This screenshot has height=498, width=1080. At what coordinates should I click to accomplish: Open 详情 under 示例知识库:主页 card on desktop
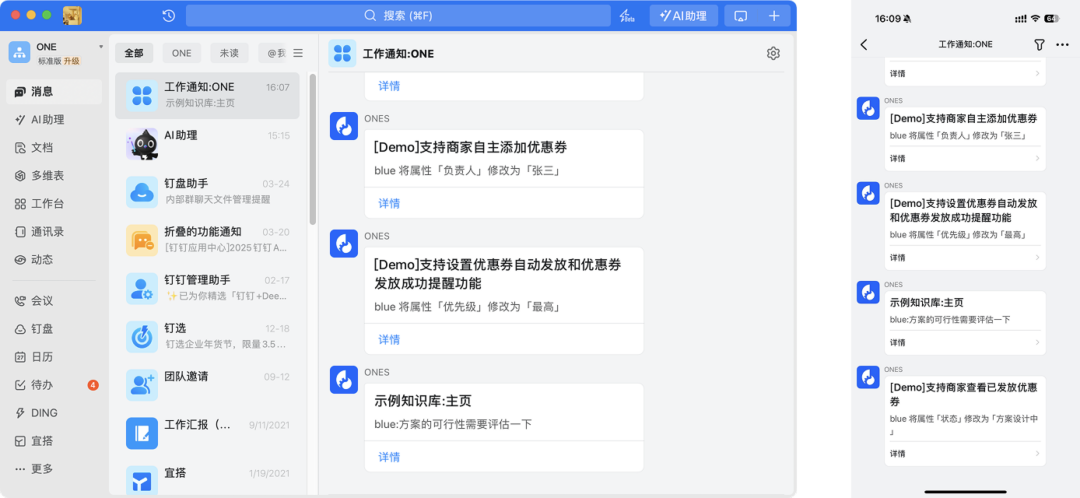[388, 457]
